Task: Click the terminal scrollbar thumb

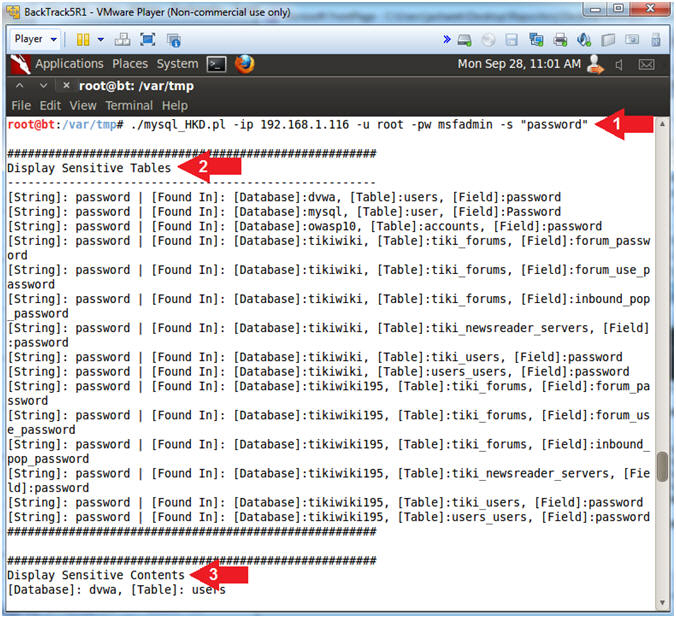Action: [662, 467]
